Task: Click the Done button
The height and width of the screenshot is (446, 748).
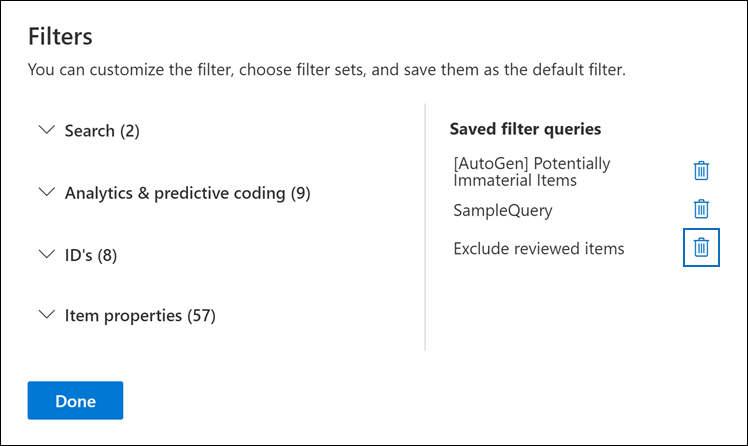Action: (x=75, y=400)
